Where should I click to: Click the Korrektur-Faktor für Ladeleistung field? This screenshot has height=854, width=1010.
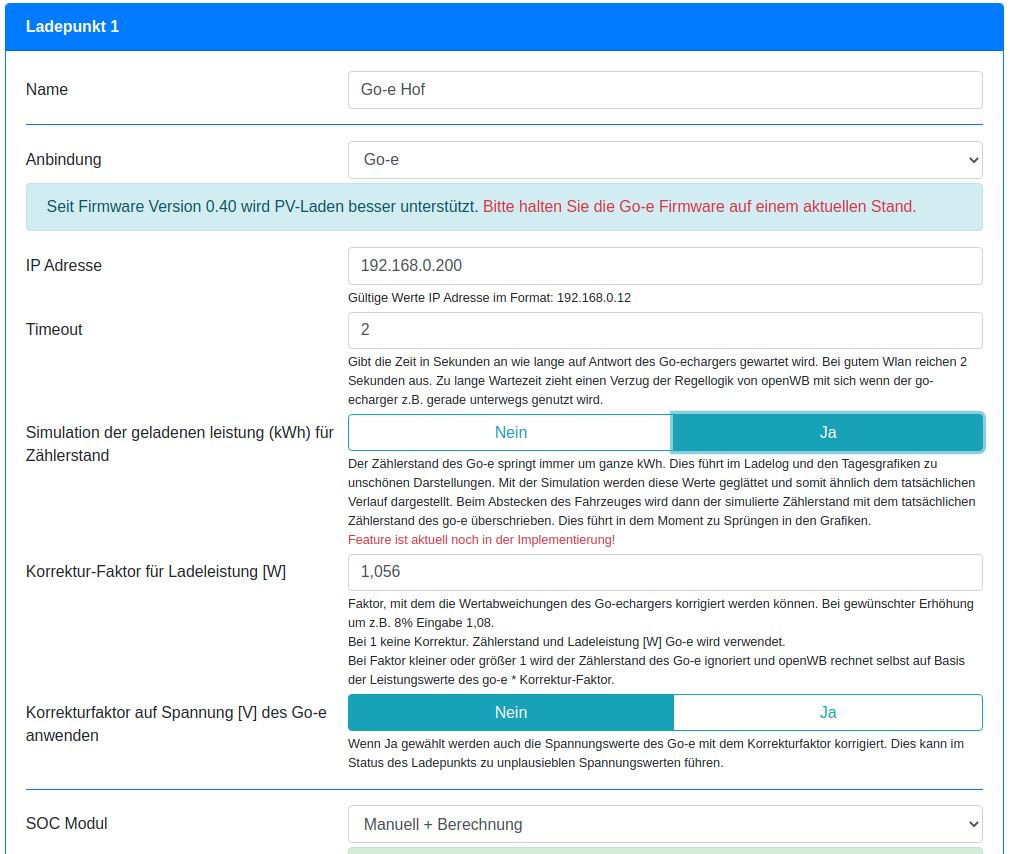click(x=665, y=573)
